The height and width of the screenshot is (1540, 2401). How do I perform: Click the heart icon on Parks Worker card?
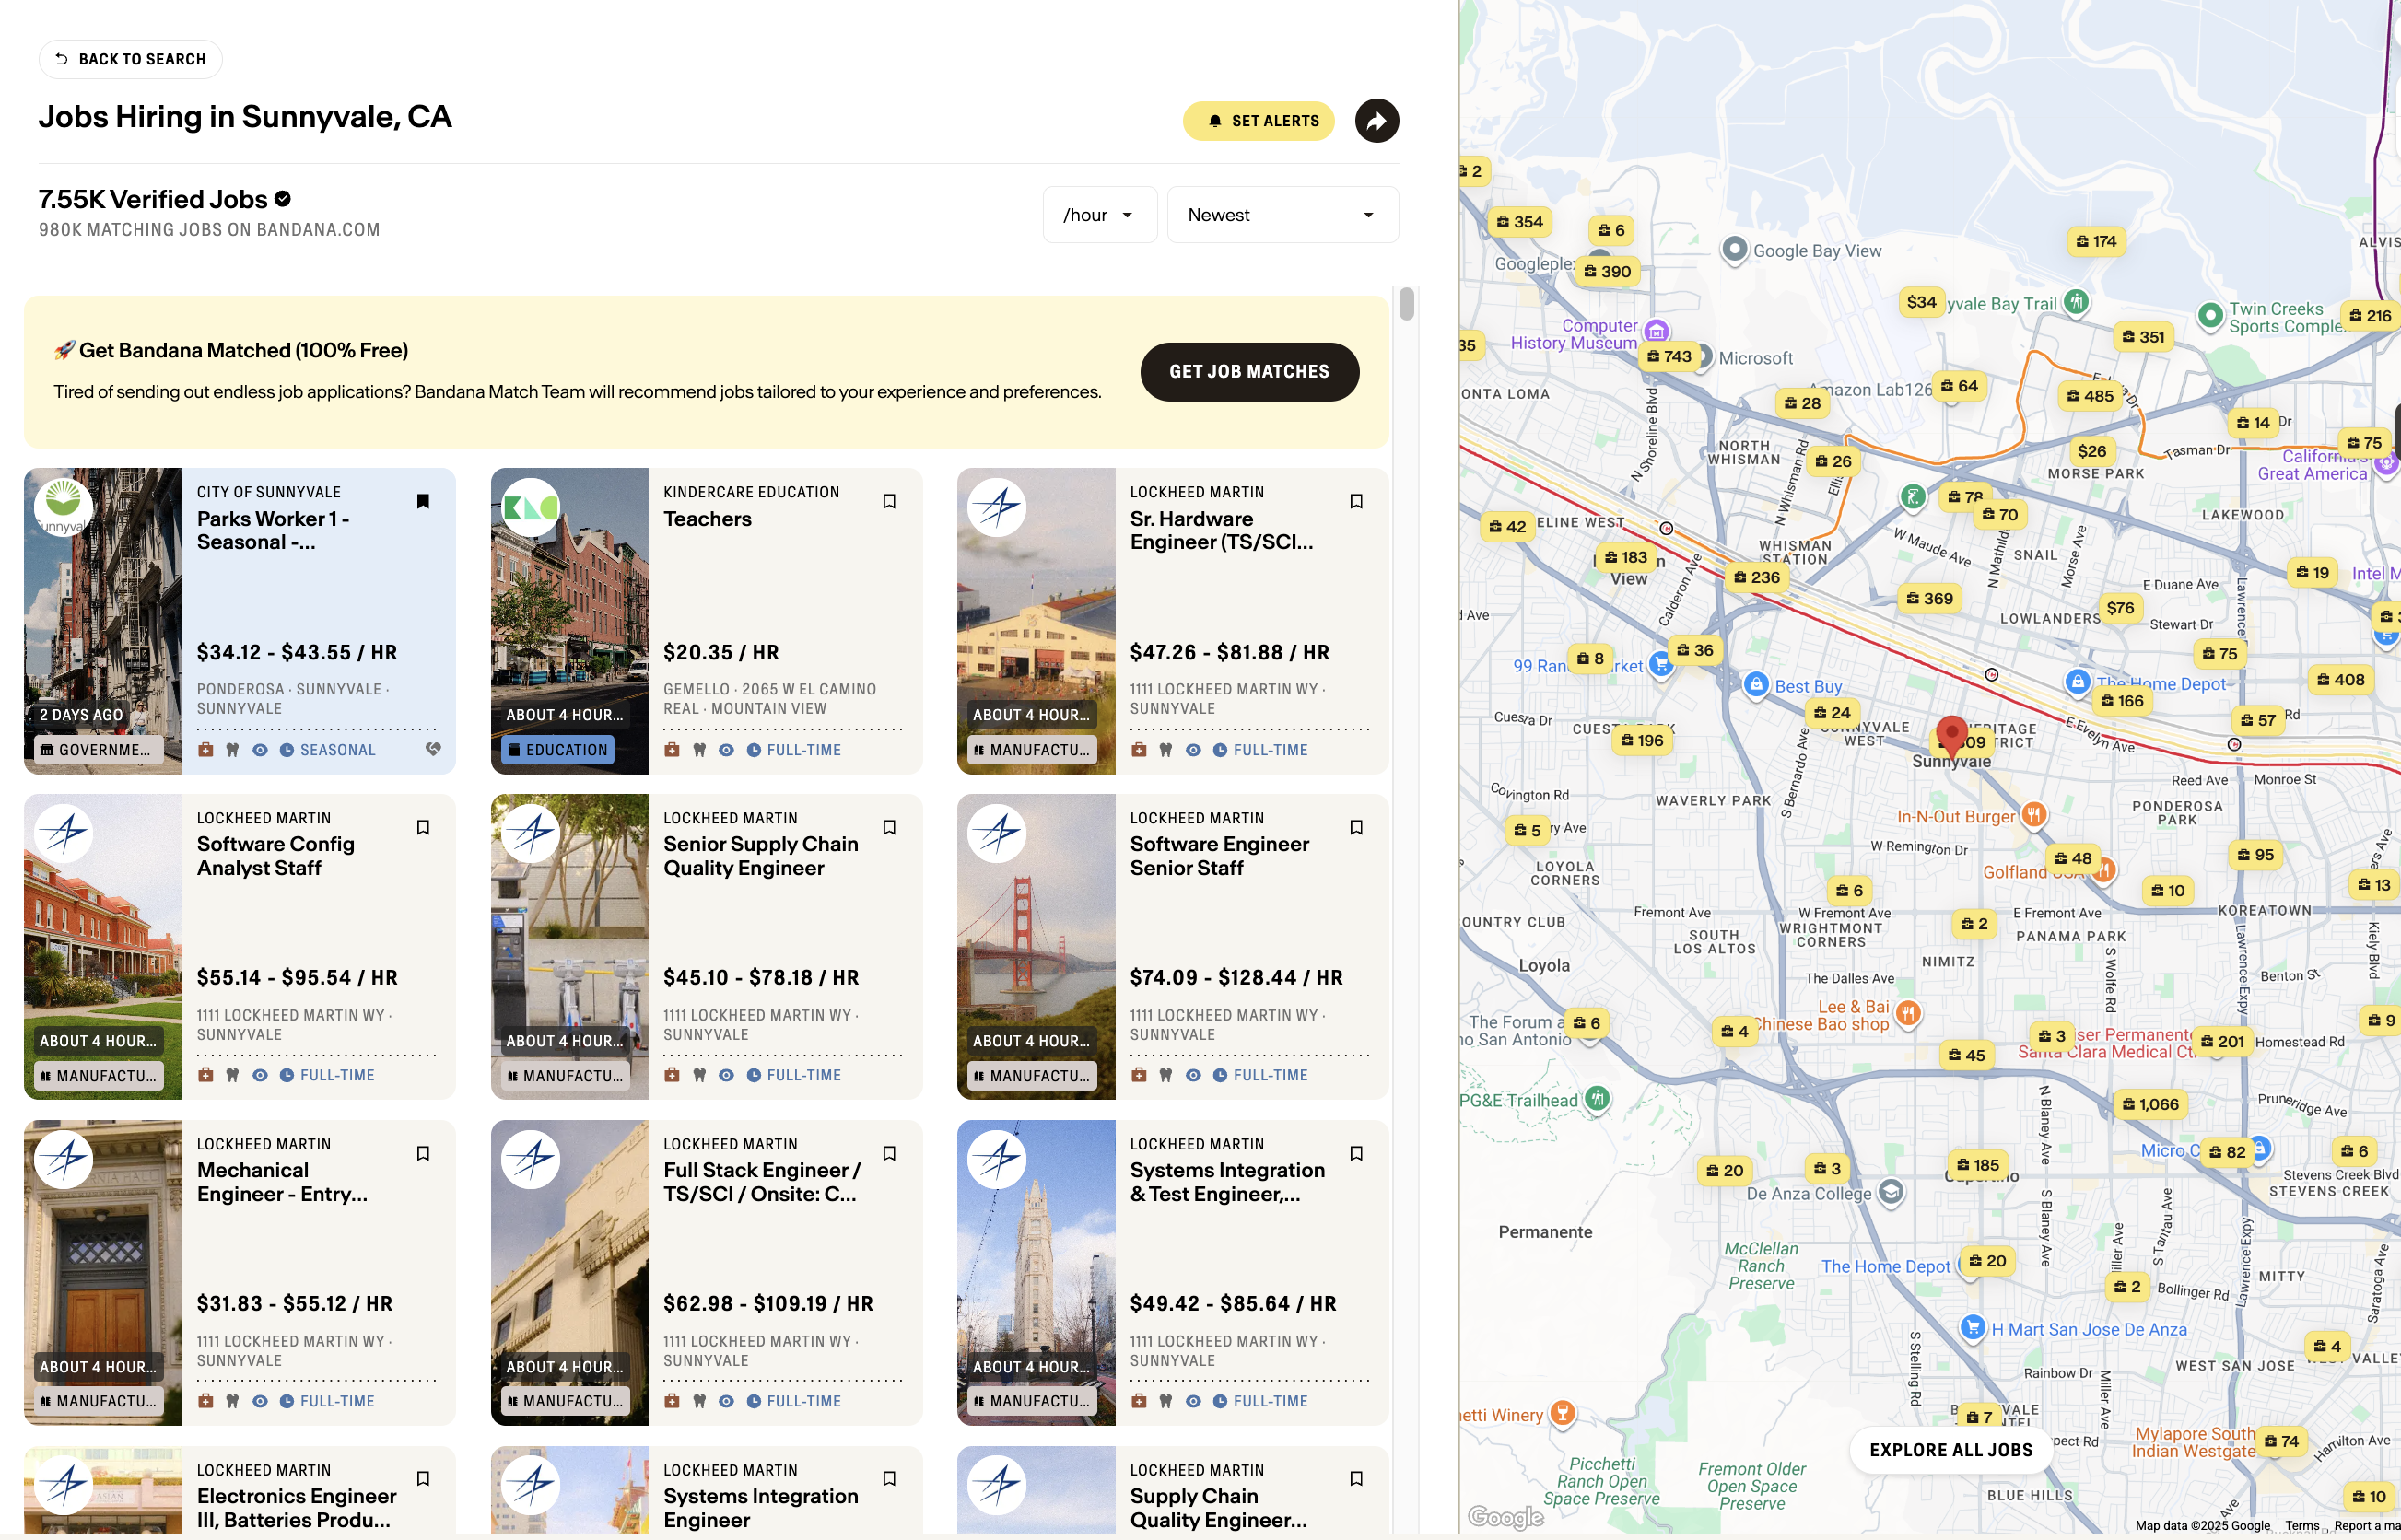pos(433,749)
